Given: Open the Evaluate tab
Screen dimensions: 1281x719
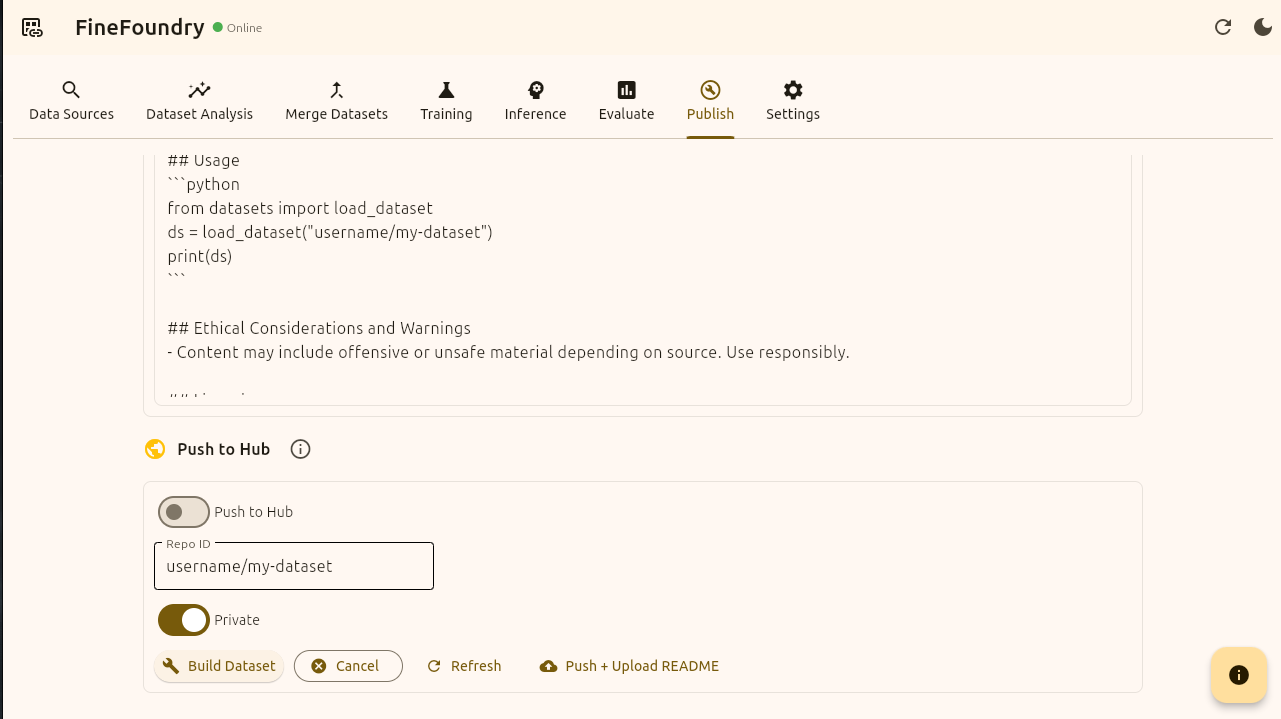Looking at the screenshot, I should pos(626,101).
